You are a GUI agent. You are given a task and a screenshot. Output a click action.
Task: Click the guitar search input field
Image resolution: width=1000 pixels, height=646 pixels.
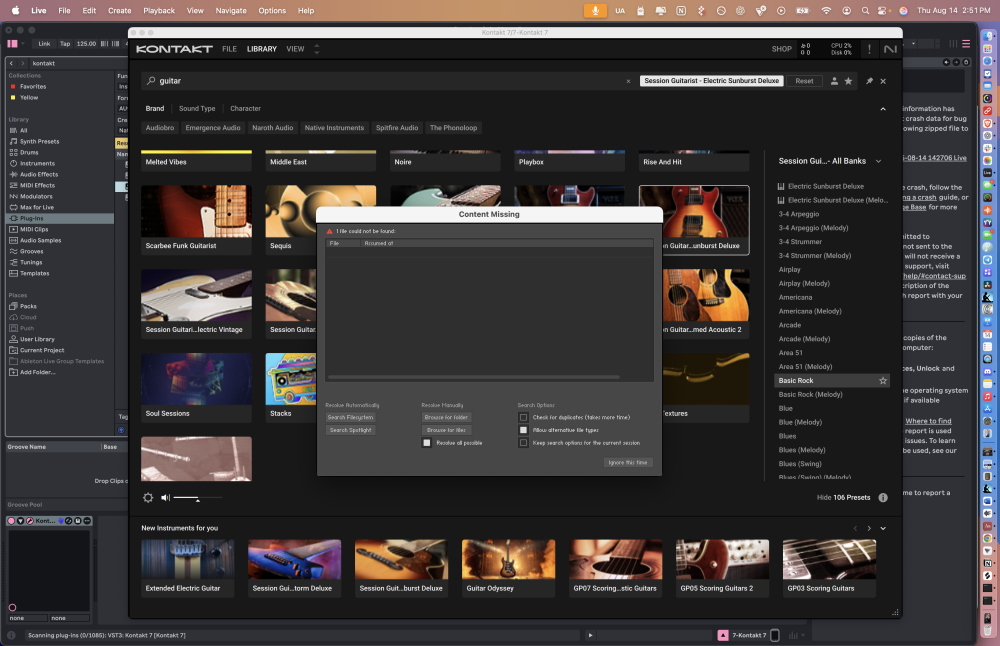click(x=389, y=81)
